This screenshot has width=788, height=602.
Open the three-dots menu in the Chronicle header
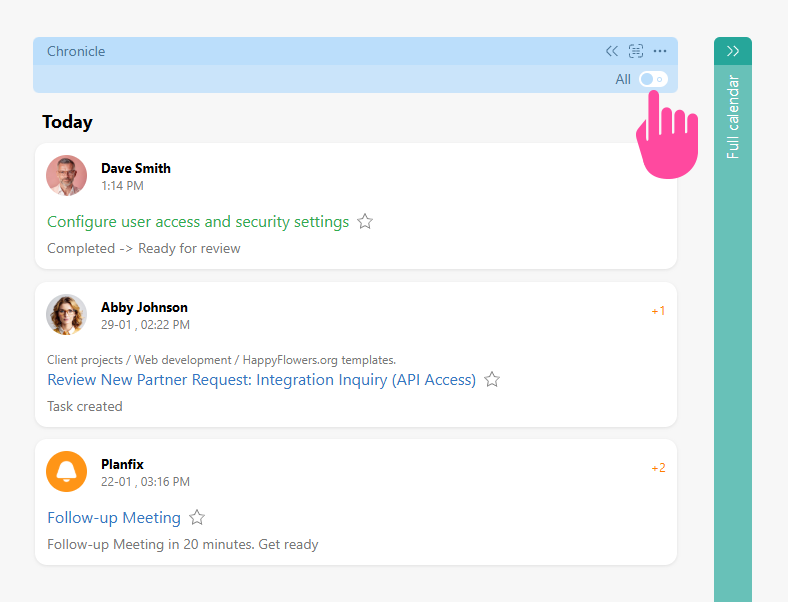pyautogui.click(x=660, y=51)
